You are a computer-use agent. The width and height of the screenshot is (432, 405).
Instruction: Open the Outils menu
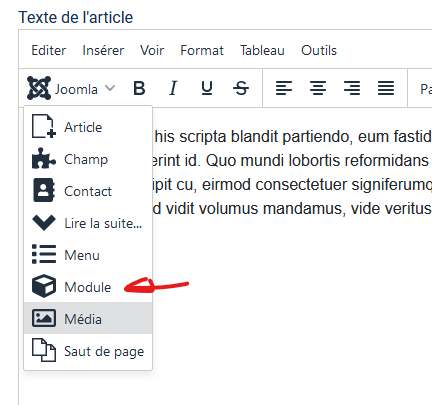click(x=319, y=50)
